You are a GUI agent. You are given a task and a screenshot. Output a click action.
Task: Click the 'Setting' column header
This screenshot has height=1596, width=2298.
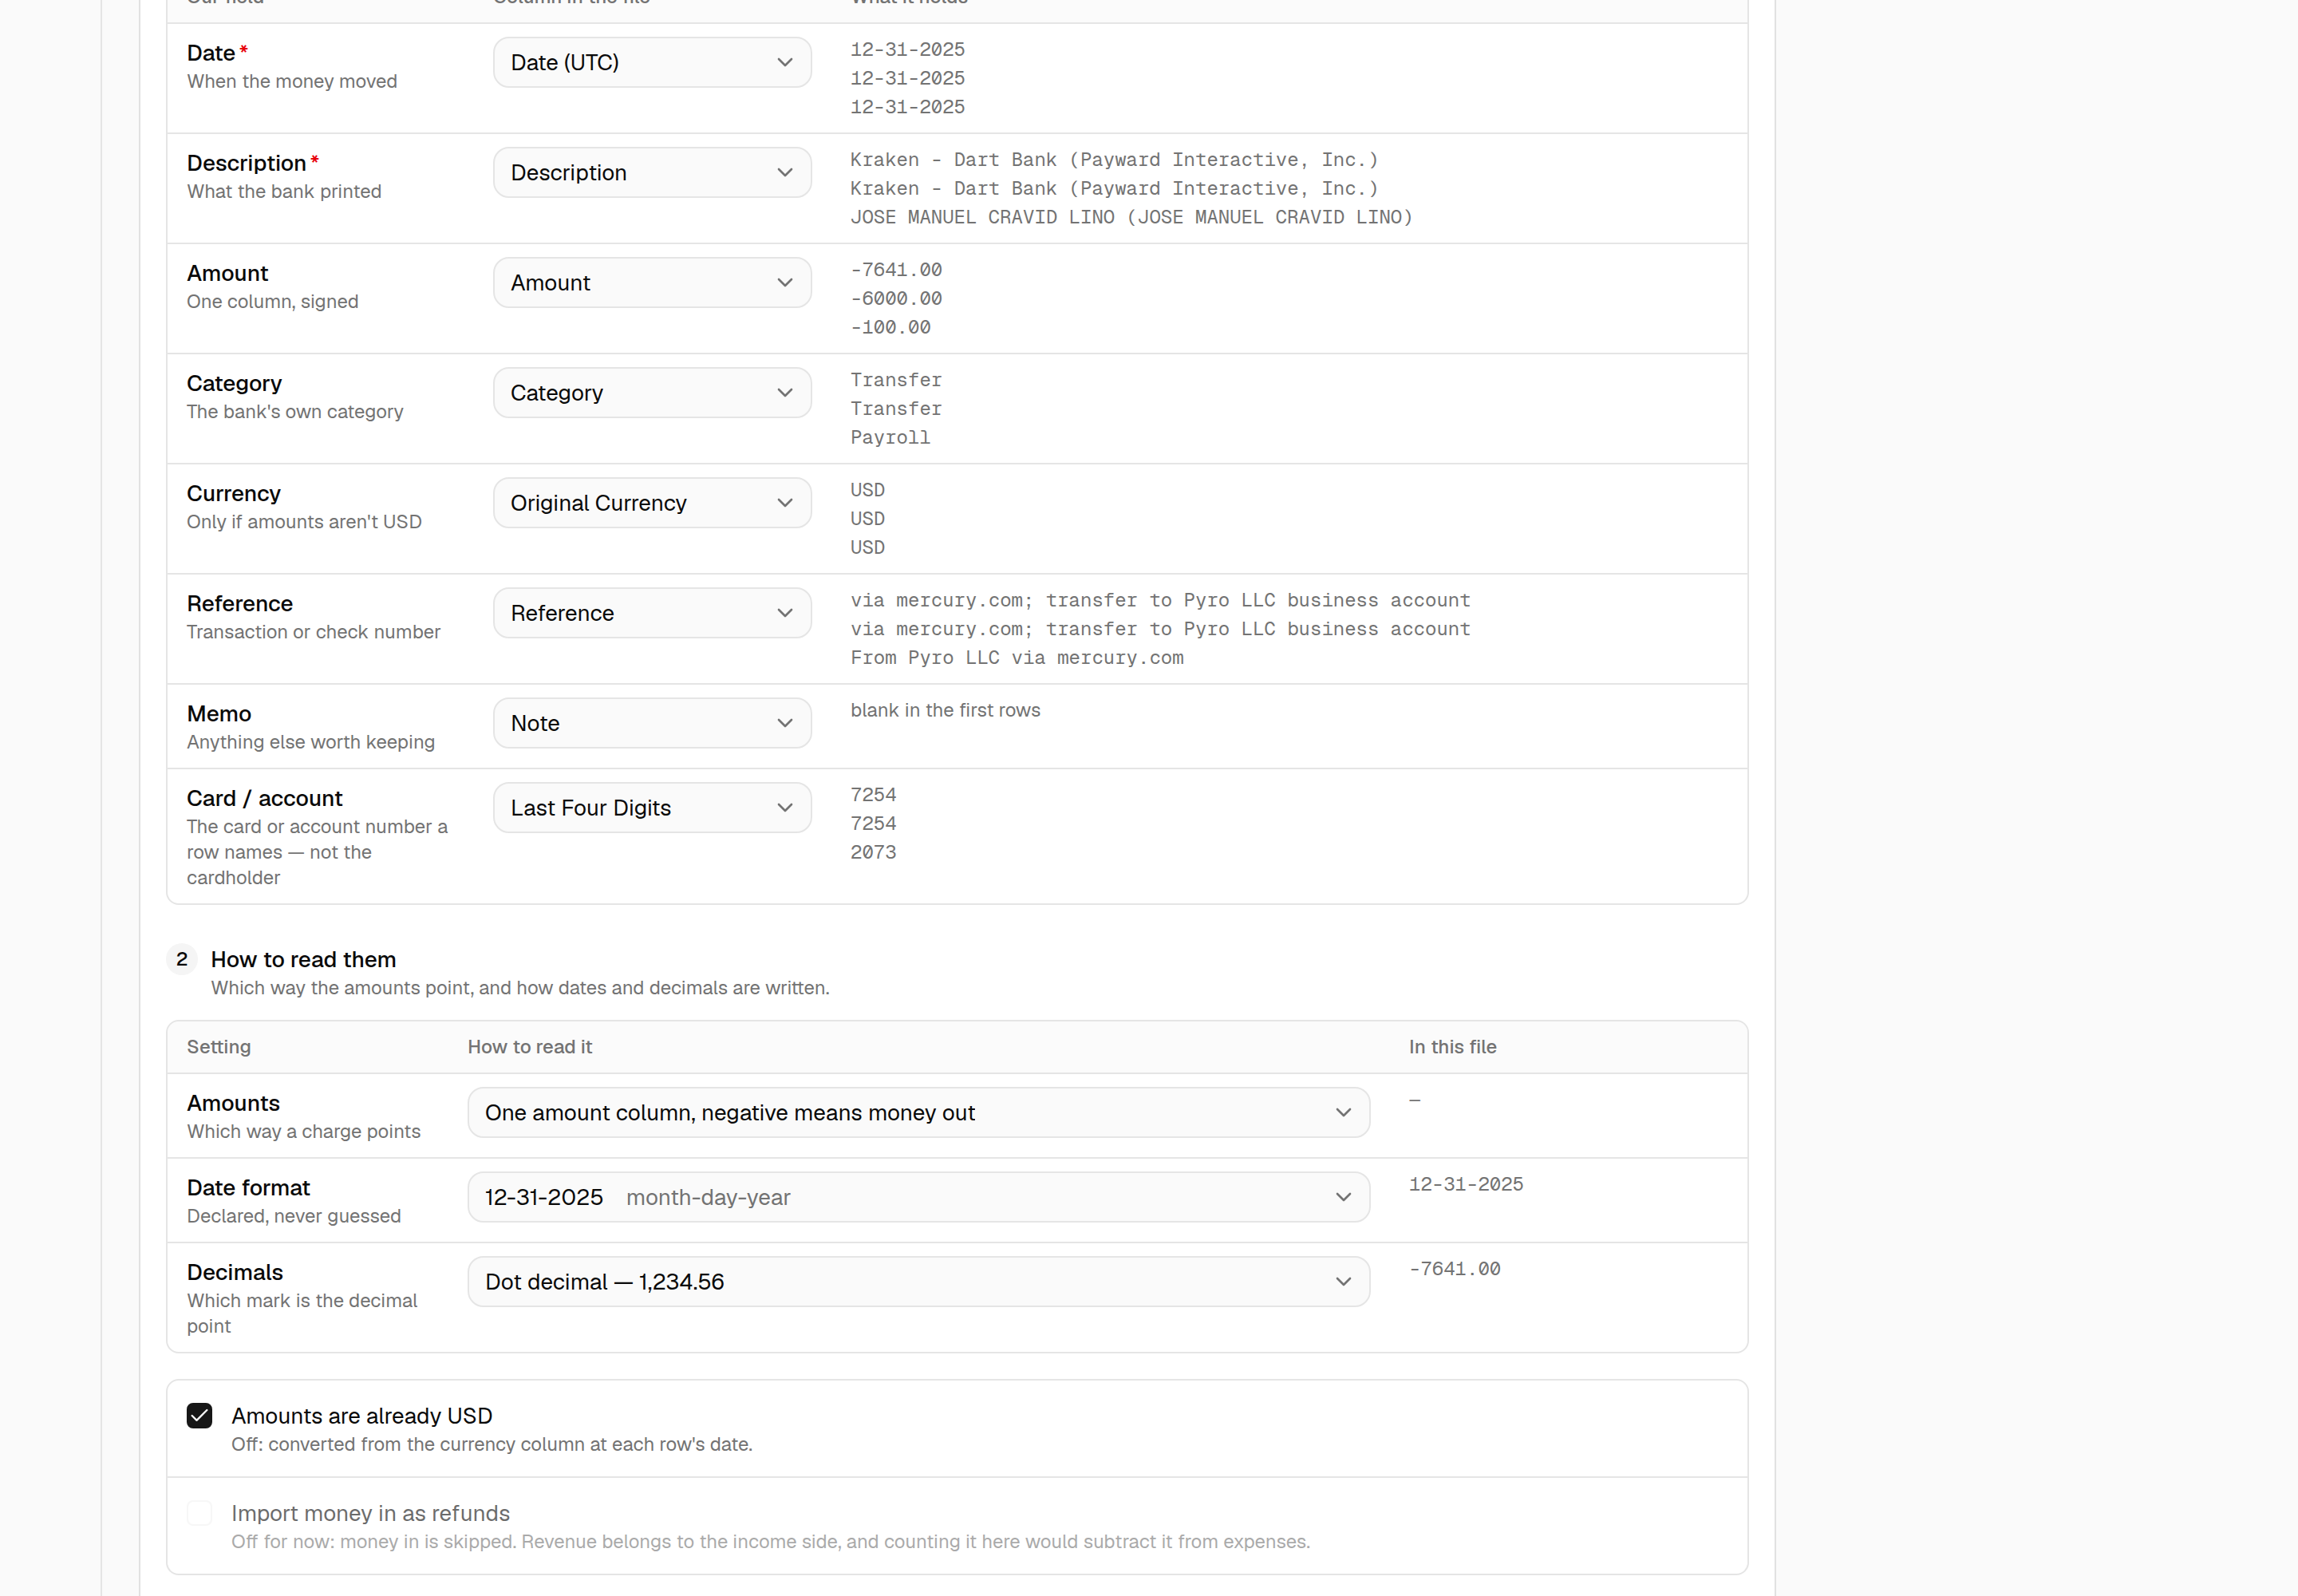[218, 1047]
